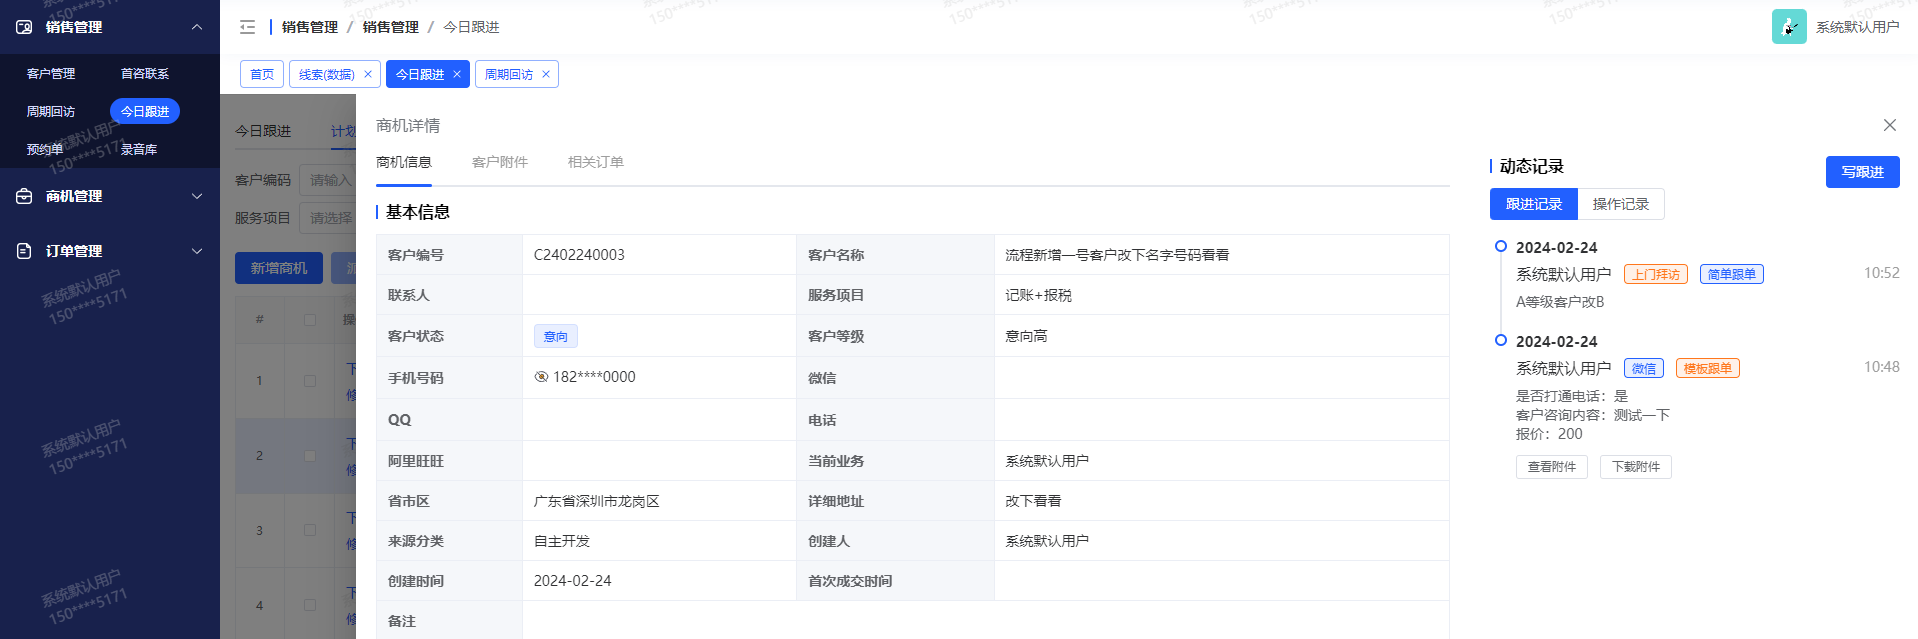Close the 周期回访 tab with its X
Image resolution: width=1918 pixels, height=639 pixels.
coord(546,74)
